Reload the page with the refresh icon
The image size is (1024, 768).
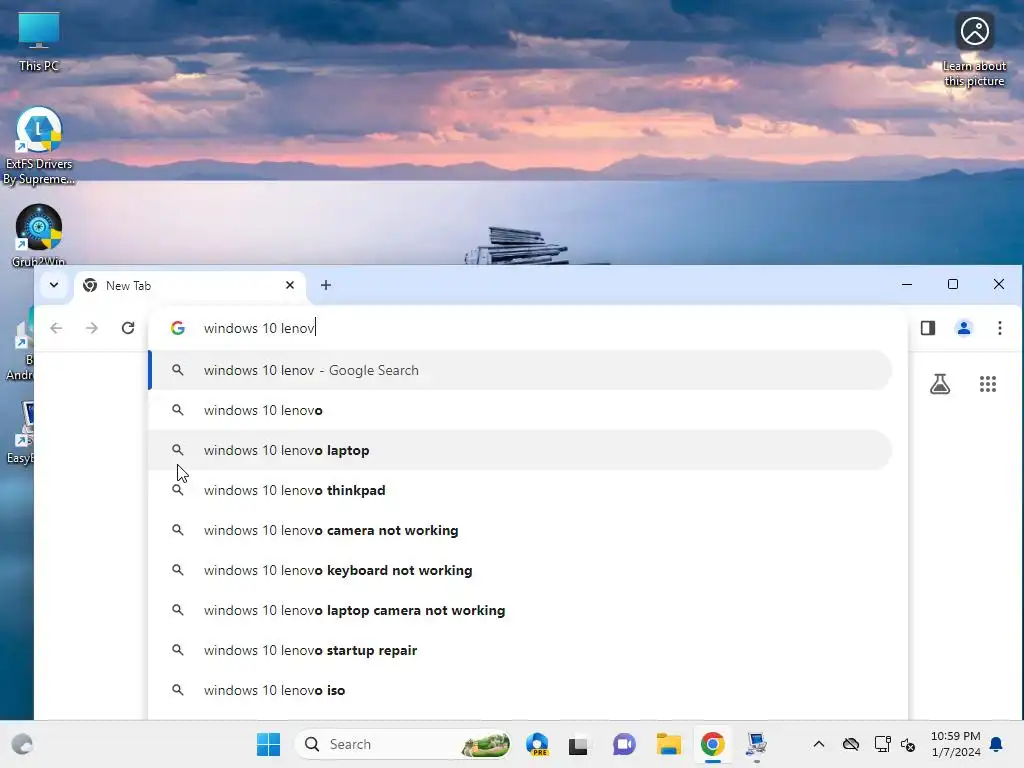(128, 328)
